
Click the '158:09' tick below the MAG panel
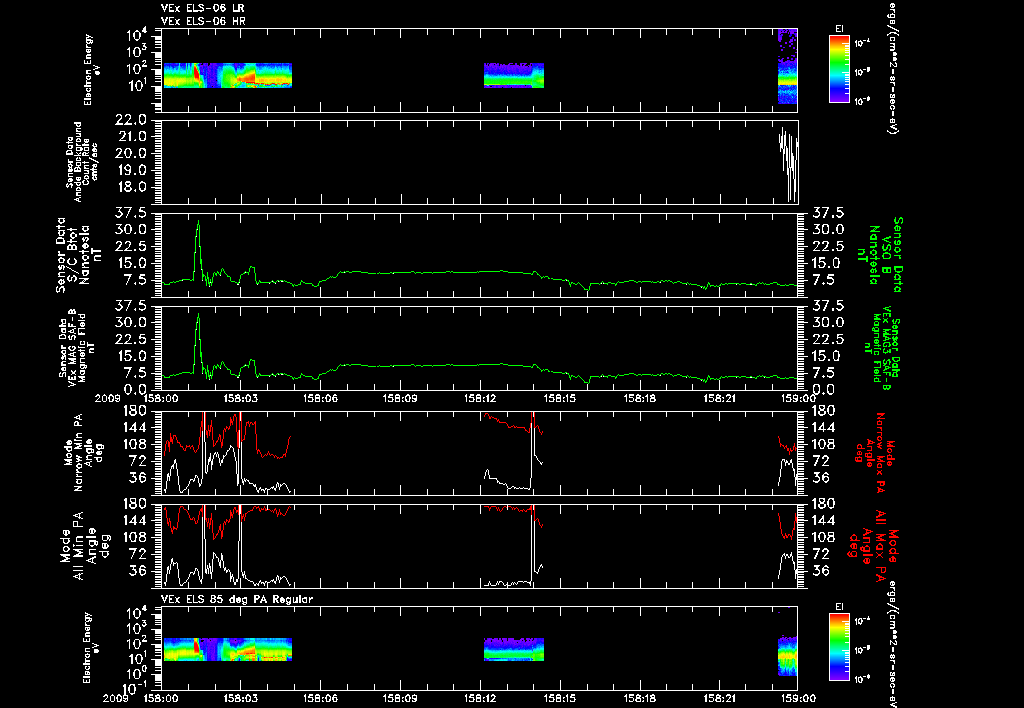click(x=400, y=398)
